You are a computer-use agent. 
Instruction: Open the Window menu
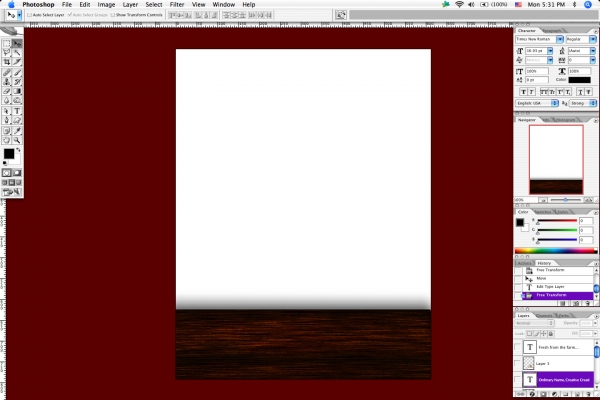pos(223,5)
